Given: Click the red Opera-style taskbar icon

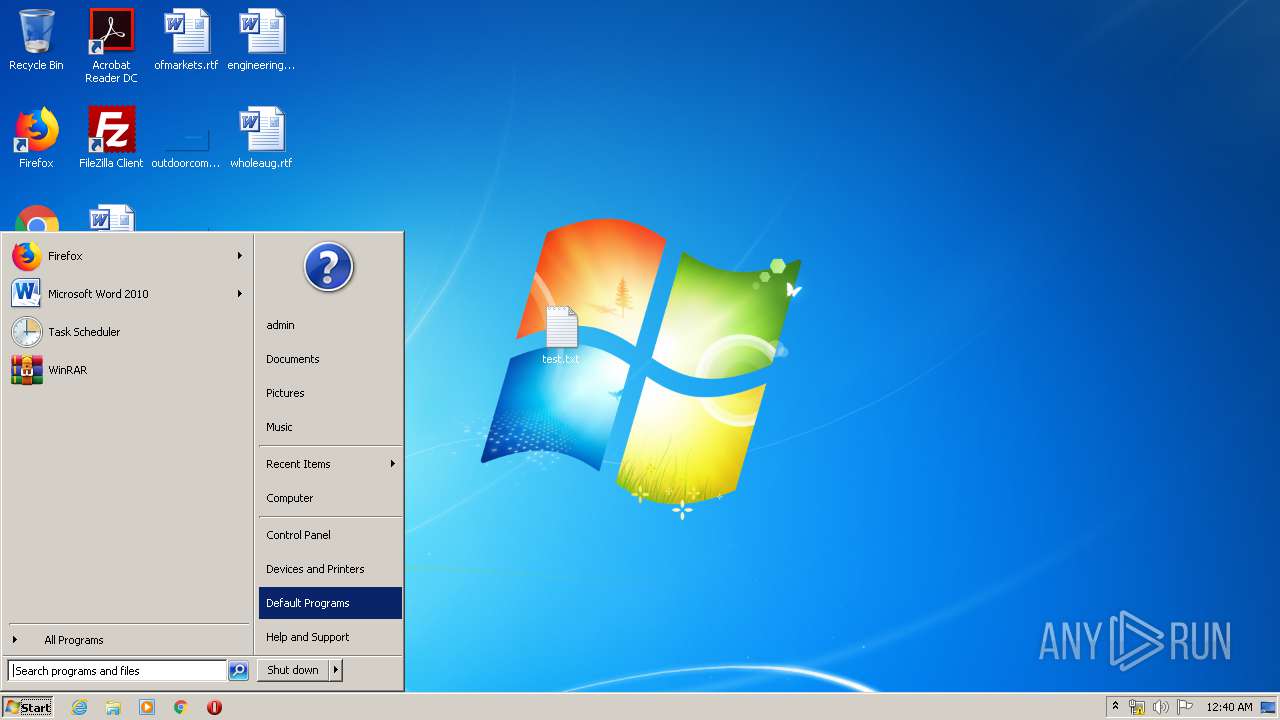Looking at the screenshot, I should pos(214,707).
